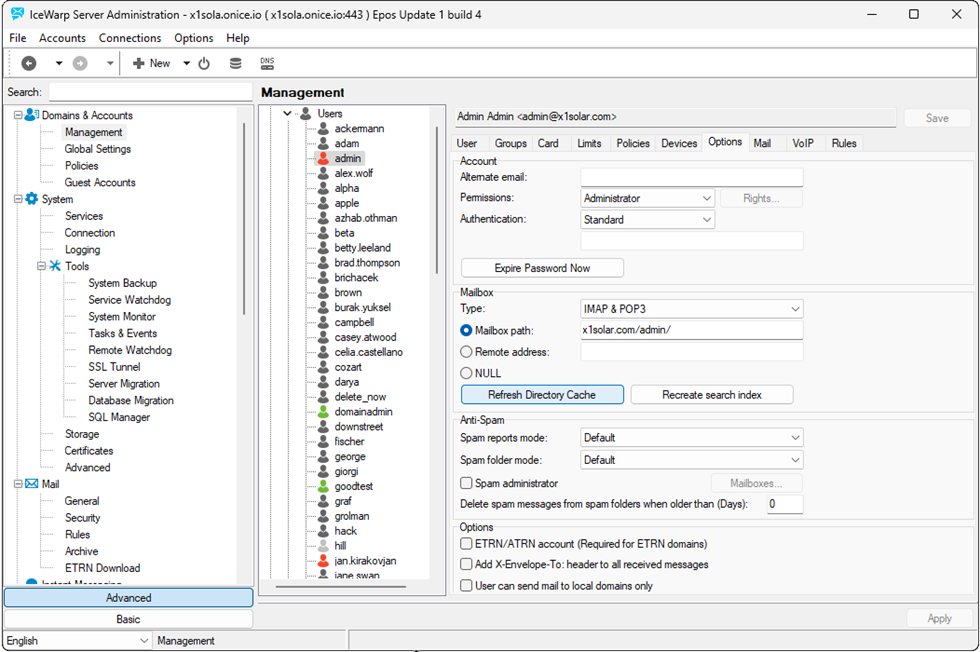The width and height of the screenshot is (980, 652).
Task: Enable the Spam administrator checkbox
Action: pos(466,483)
